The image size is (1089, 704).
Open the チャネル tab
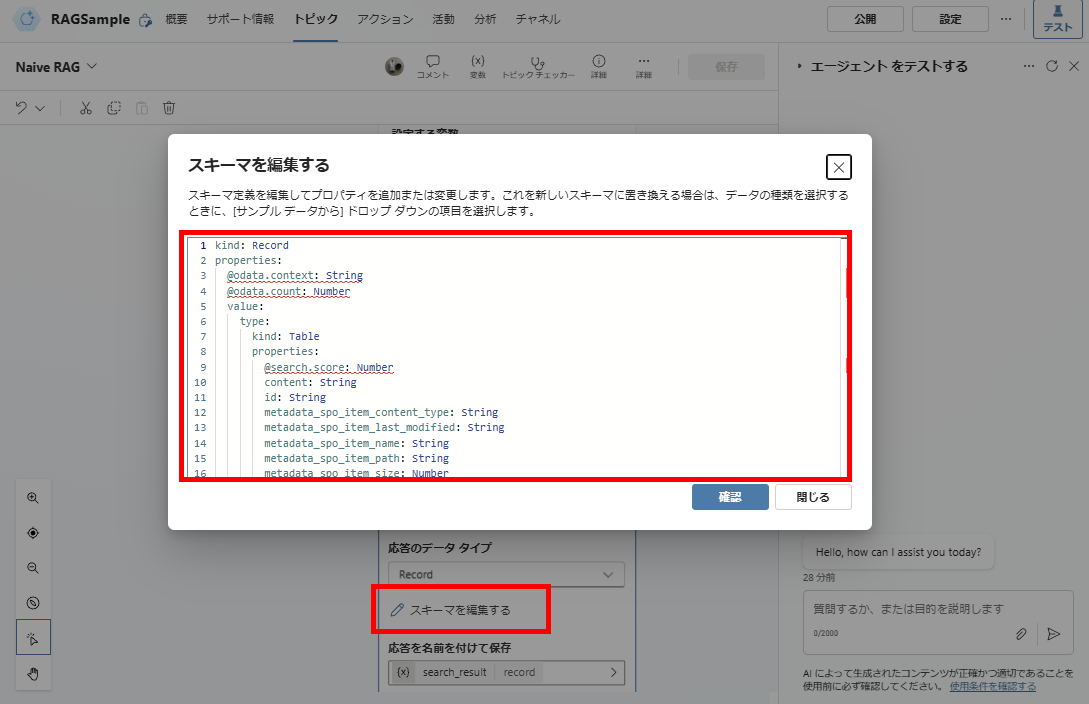538,18
